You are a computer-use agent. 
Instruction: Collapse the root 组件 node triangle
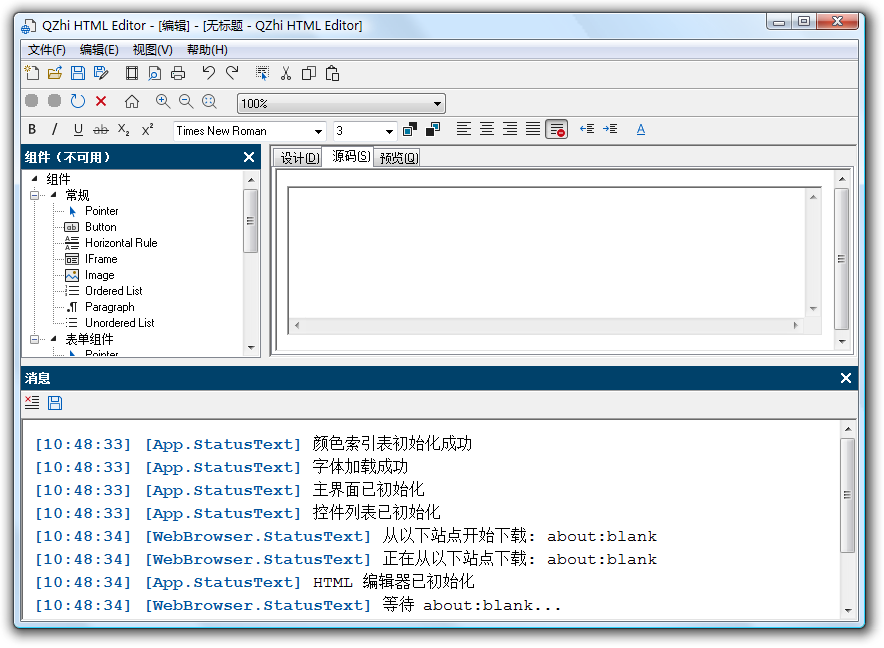(x=35, y=179)
